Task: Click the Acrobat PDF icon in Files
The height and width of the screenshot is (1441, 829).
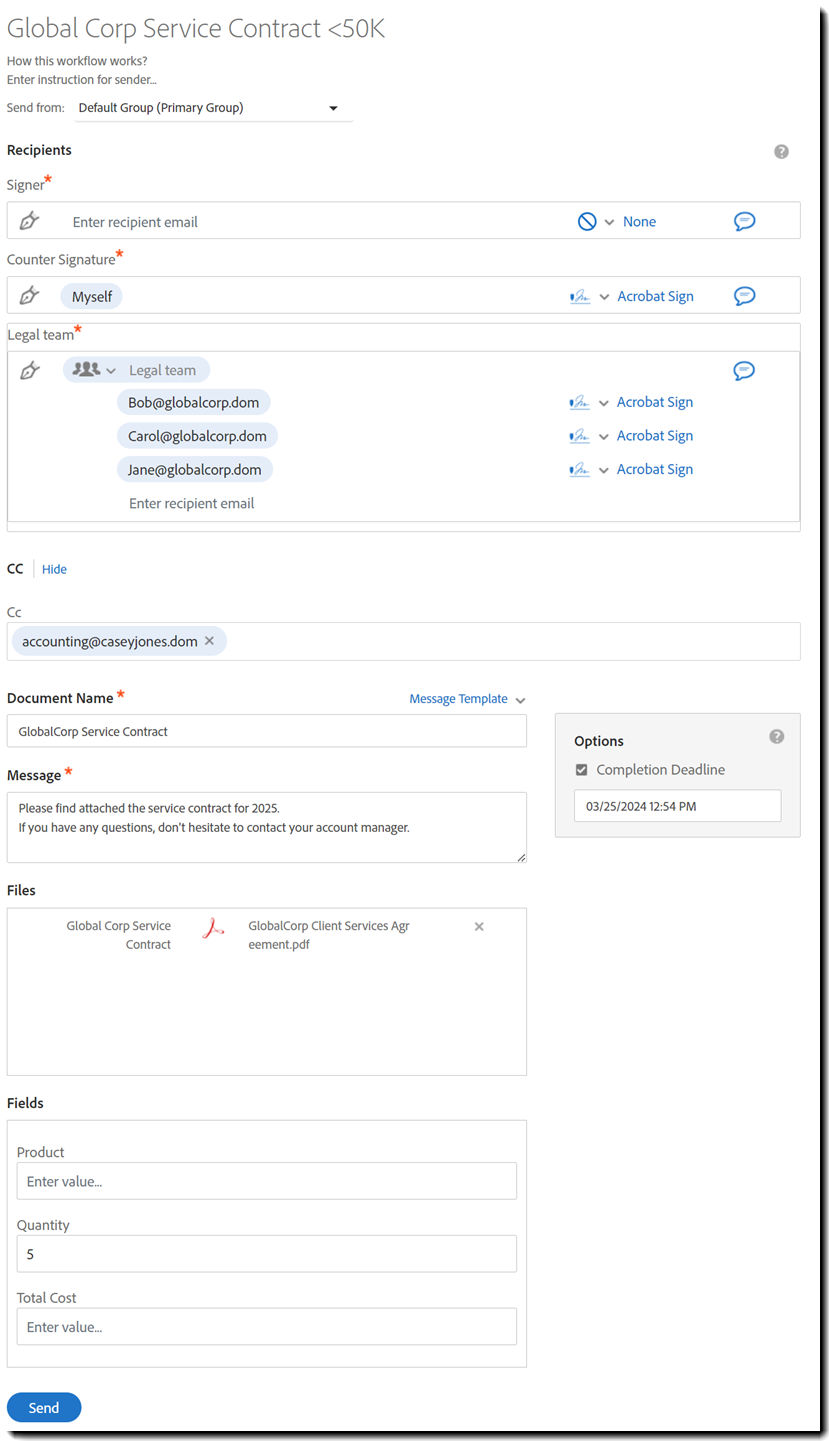Action: [212, 929]
